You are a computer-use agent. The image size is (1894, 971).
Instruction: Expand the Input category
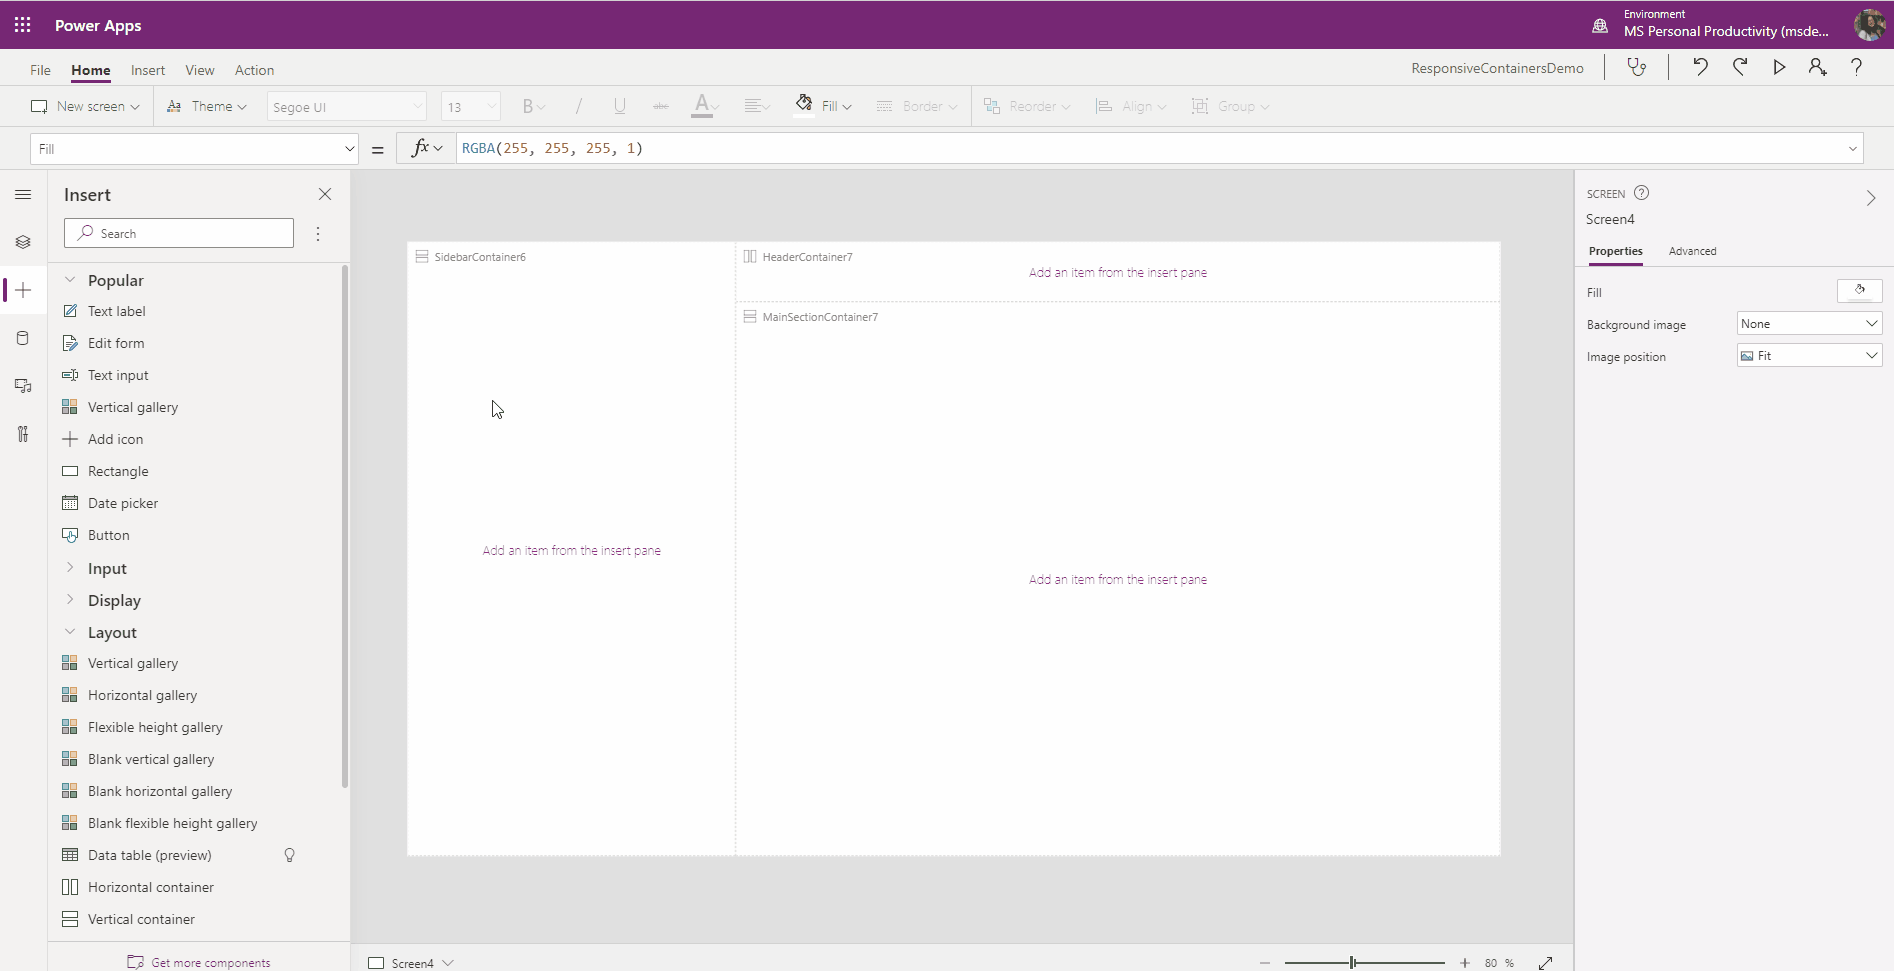(x=106, y=568)
